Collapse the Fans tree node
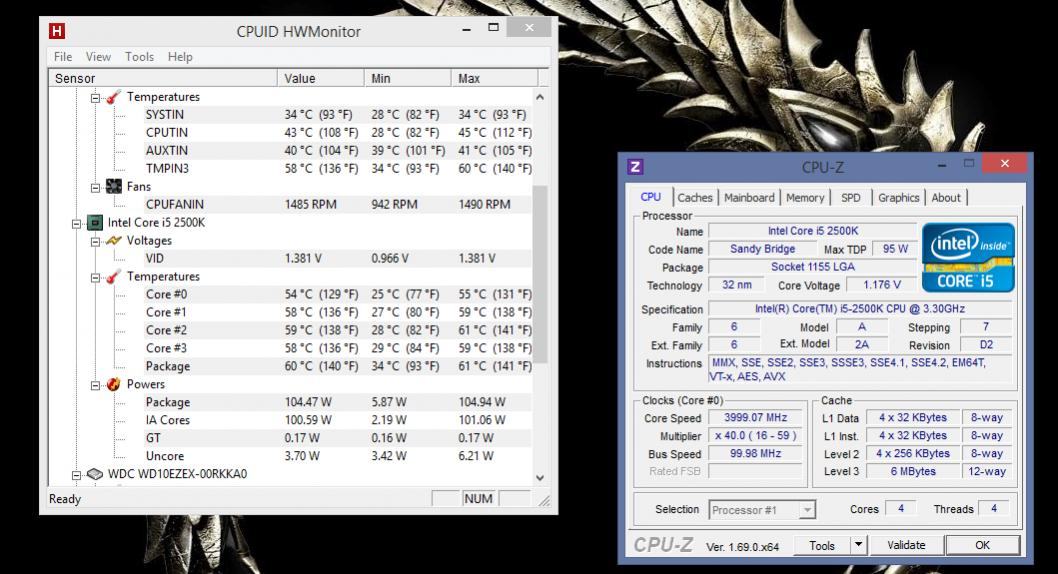 pos(95,188)
